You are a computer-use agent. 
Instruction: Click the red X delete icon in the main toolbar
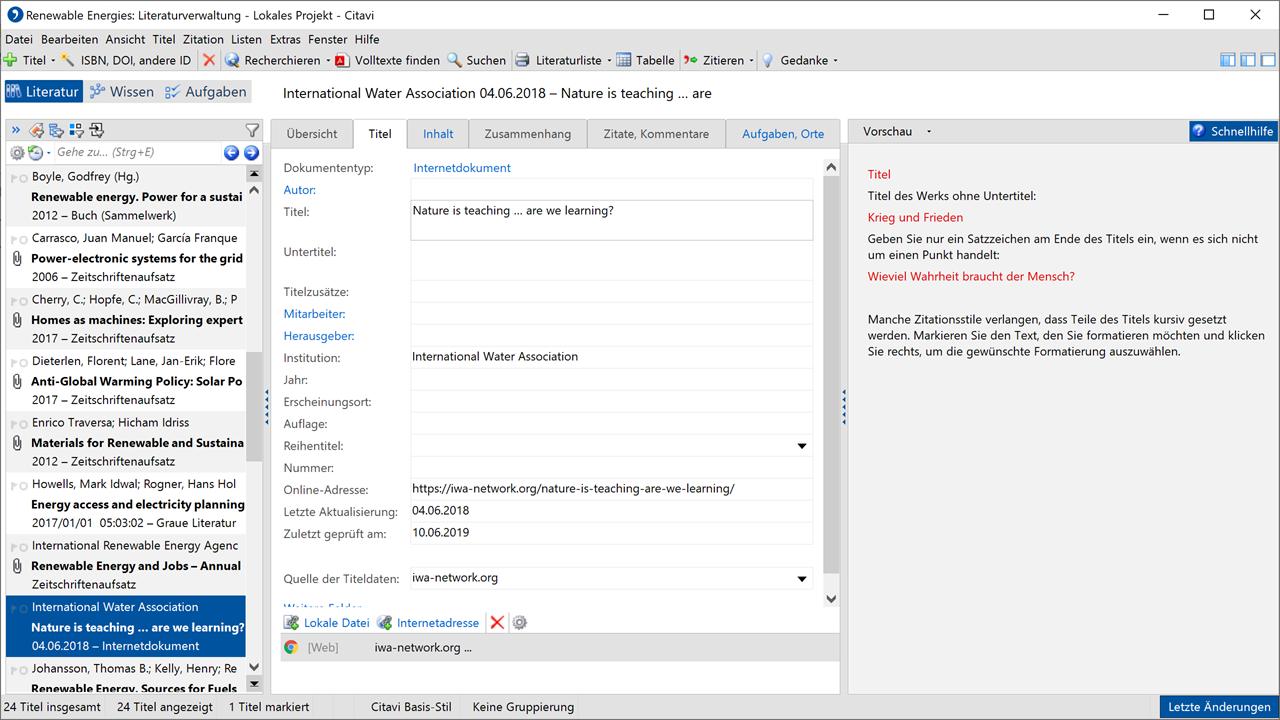tap(209, 60)
